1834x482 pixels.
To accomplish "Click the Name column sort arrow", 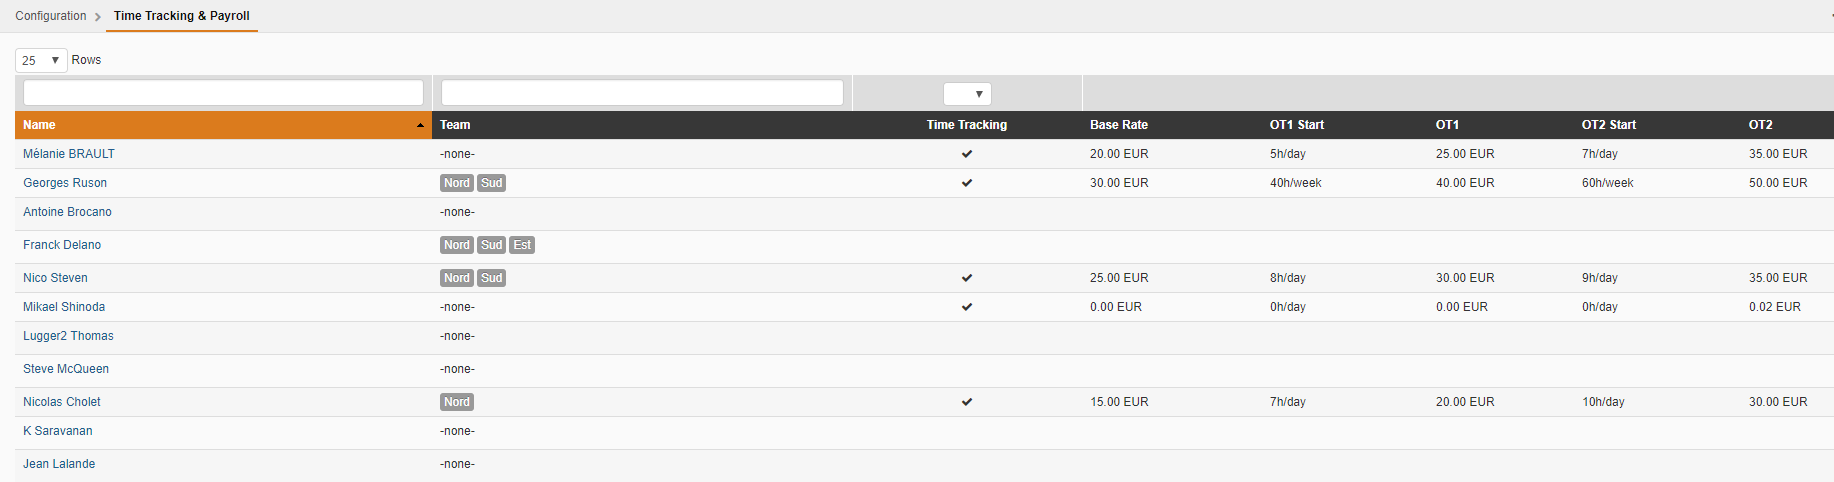I will click(x=420, y=125).
